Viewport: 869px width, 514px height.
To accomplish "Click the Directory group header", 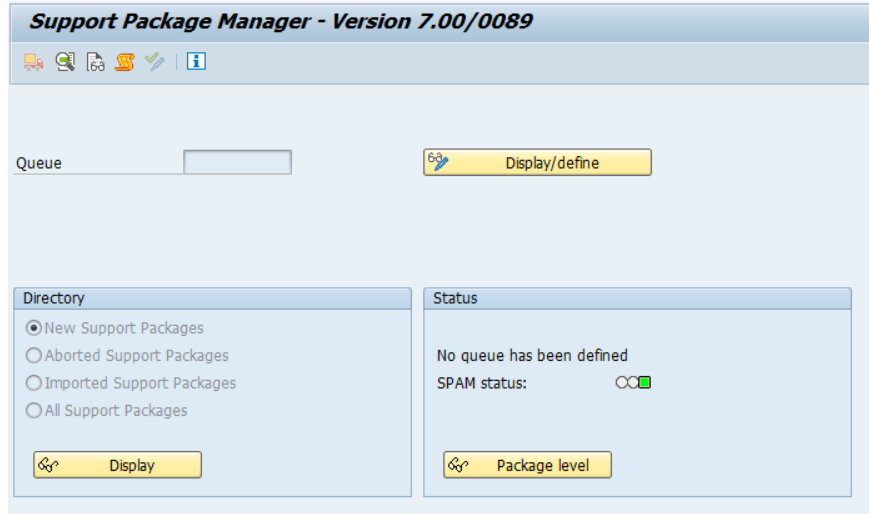I will [213, 298].
